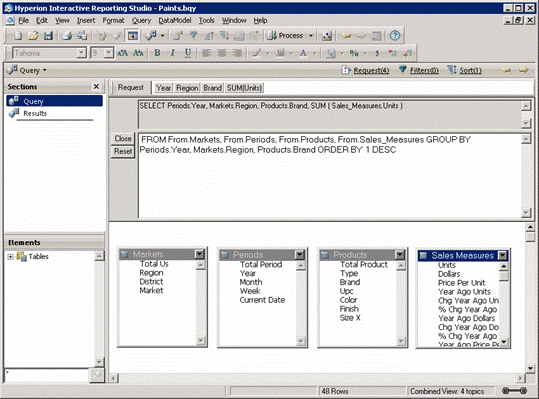539x399 pixels.
Task: Click the insert new section icon
Action: (151, 35)
